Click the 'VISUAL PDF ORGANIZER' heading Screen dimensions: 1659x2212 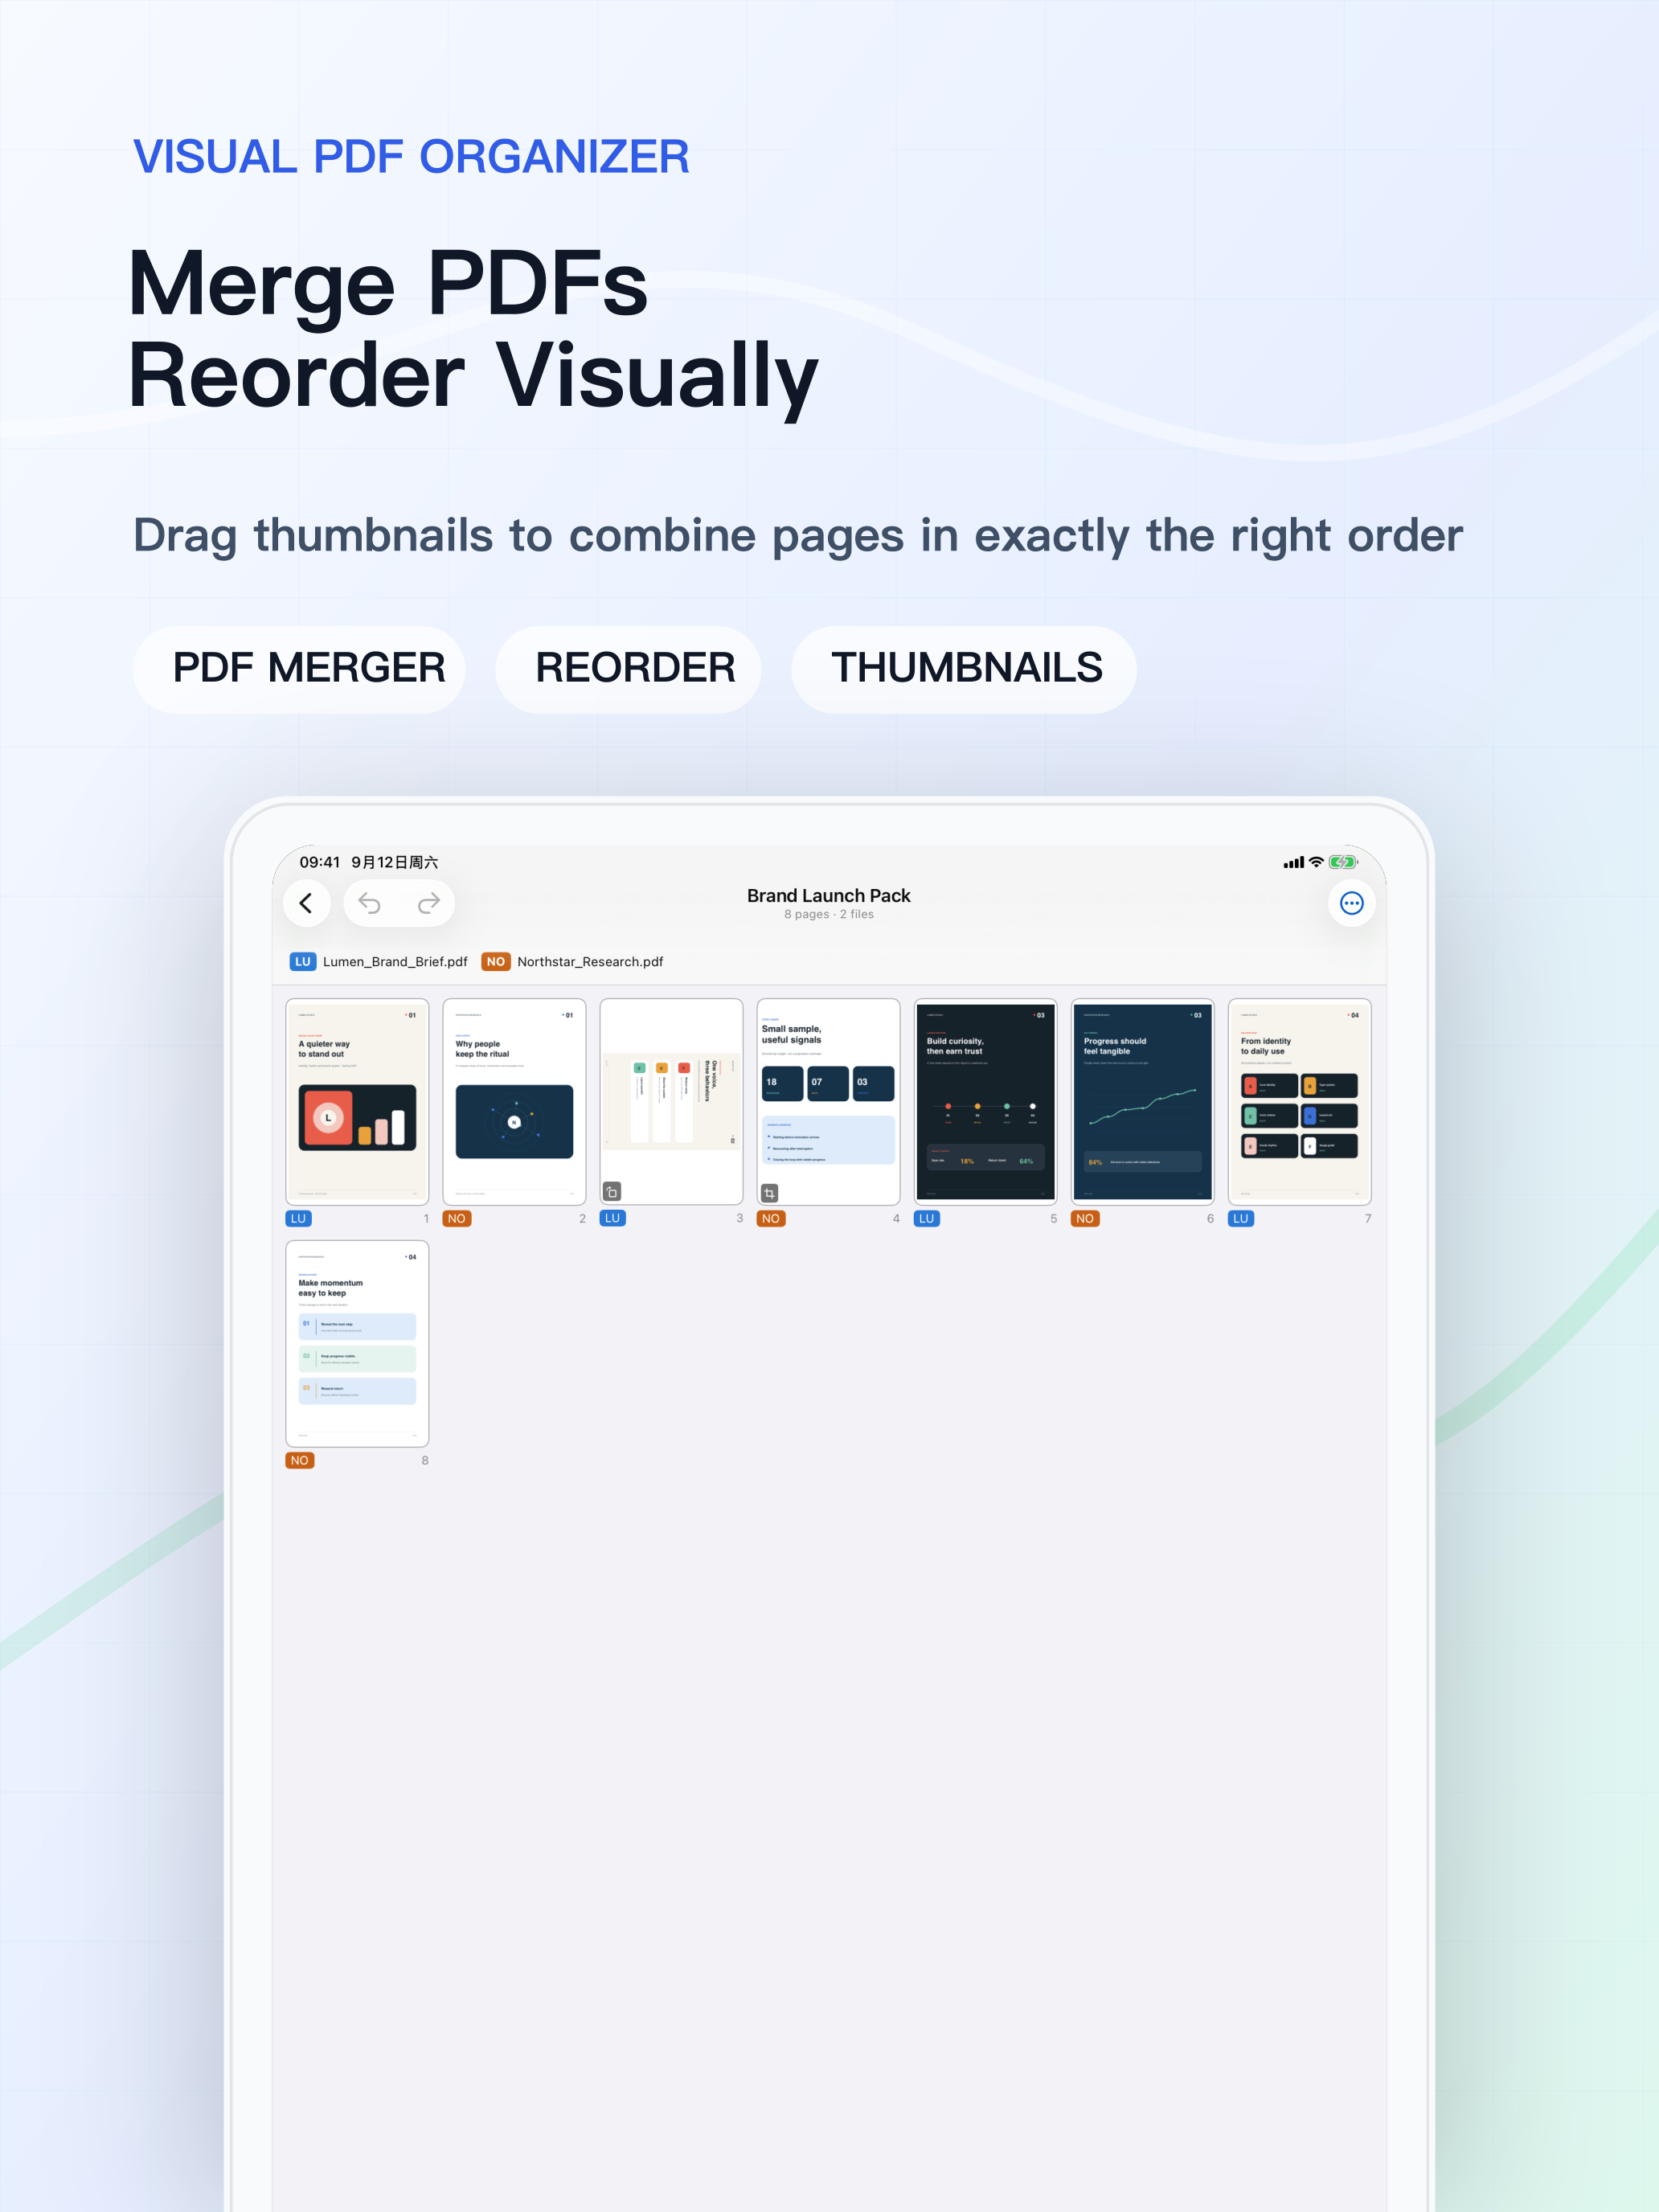[411, 157]
